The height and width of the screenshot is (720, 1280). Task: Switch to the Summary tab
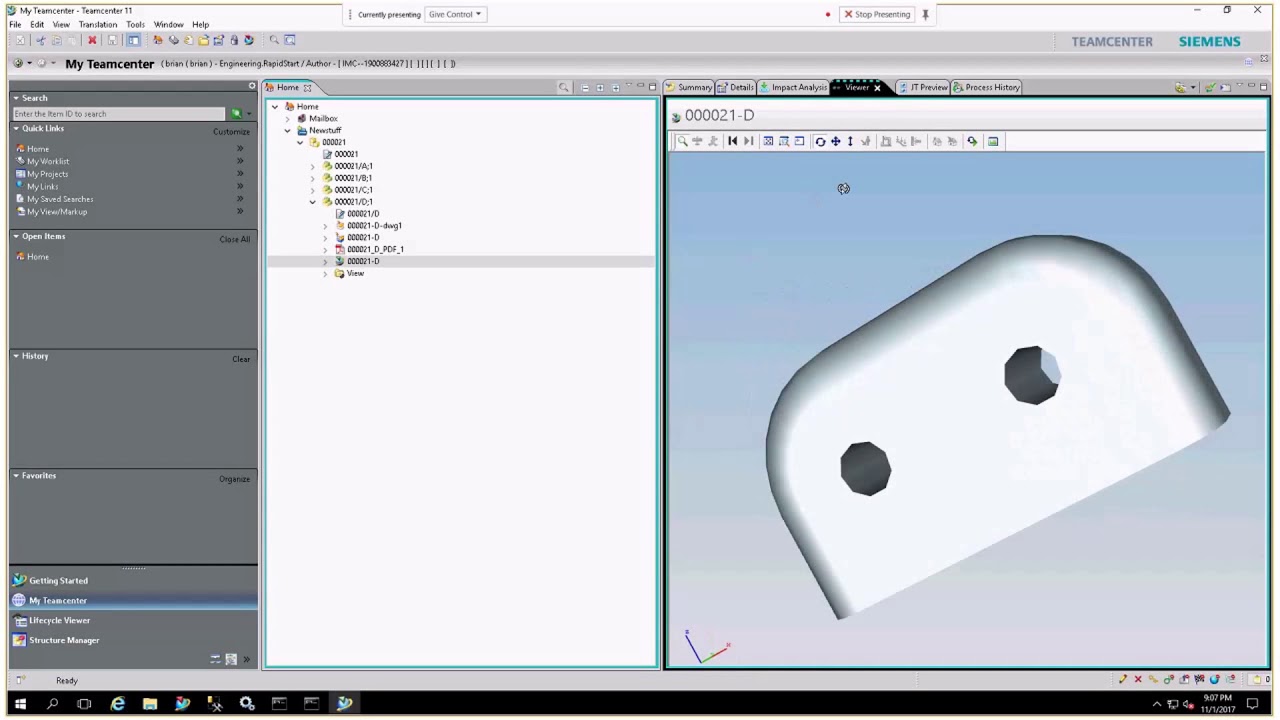(689, 87)
